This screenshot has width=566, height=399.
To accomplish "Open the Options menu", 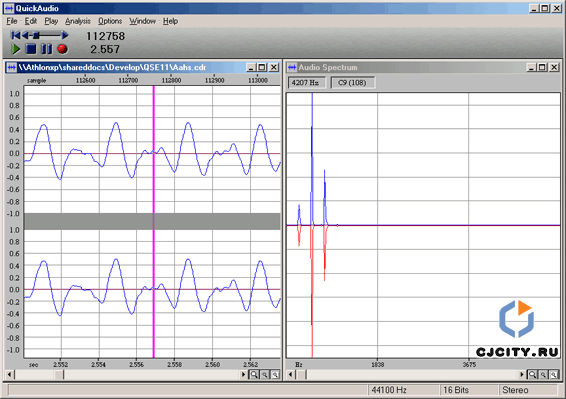I will coord(110,21).
